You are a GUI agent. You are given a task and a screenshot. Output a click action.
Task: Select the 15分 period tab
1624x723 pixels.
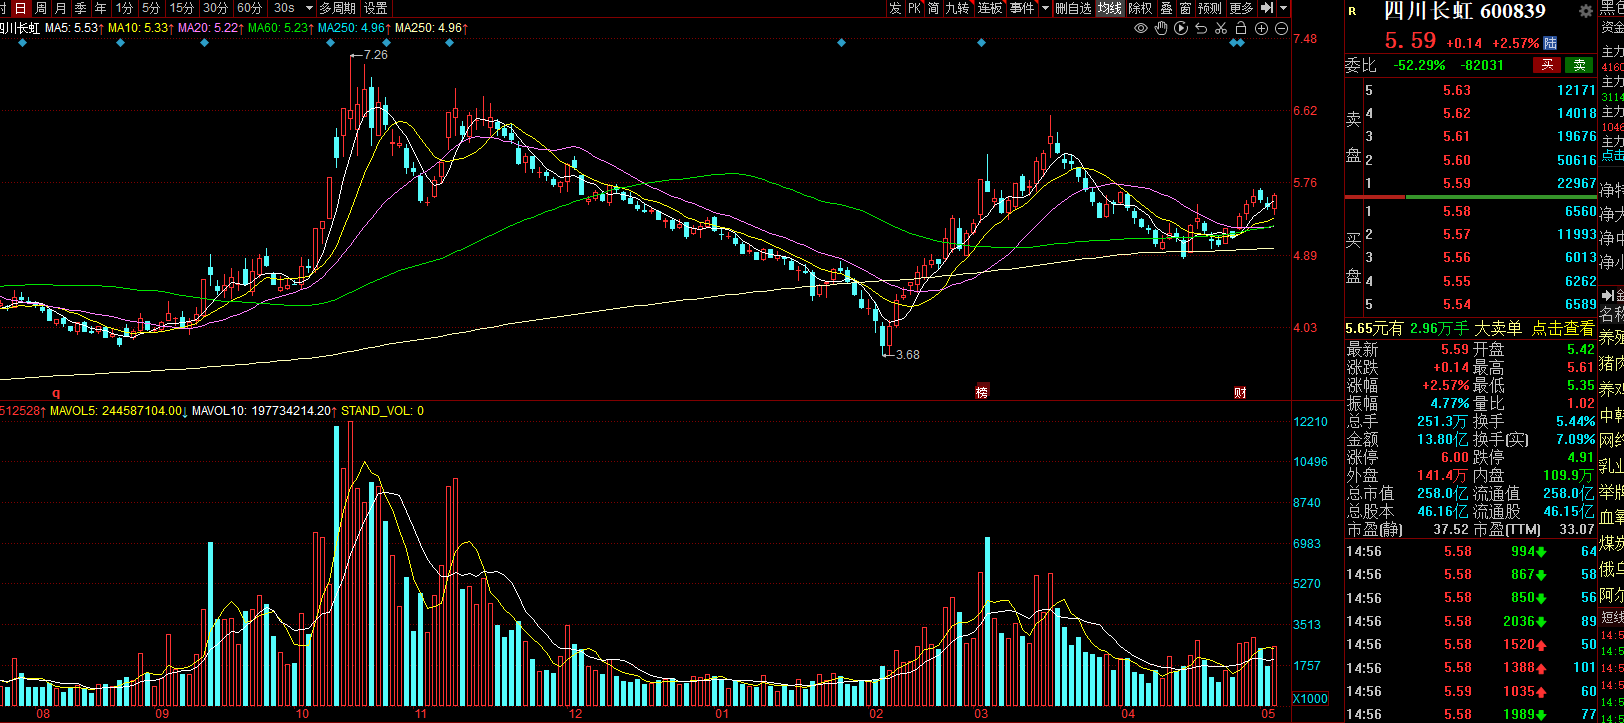(x=182, y=8)
